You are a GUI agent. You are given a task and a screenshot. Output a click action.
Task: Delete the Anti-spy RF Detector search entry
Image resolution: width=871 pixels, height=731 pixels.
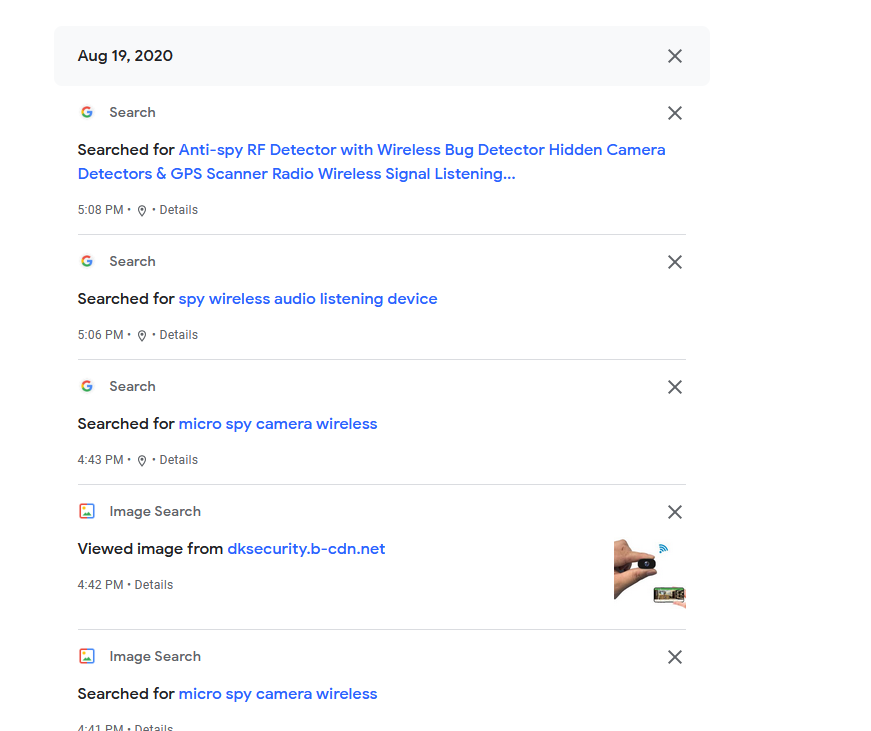(675, 113)
